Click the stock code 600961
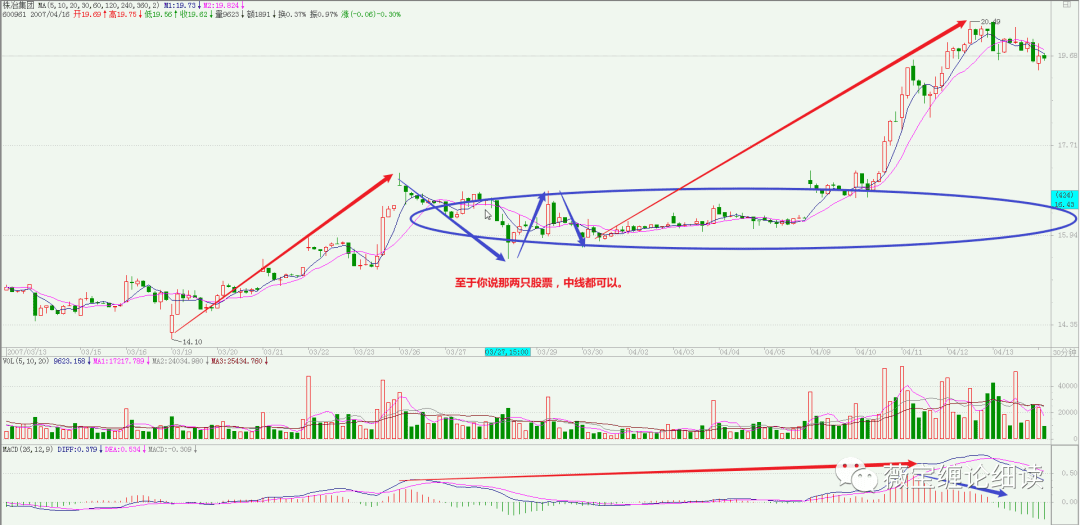 click(14, 14)
